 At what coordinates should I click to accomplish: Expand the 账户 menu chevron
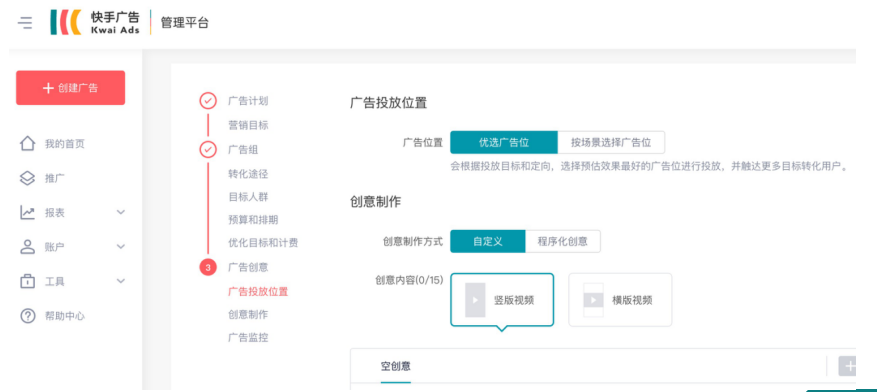[x=121, y=247]
